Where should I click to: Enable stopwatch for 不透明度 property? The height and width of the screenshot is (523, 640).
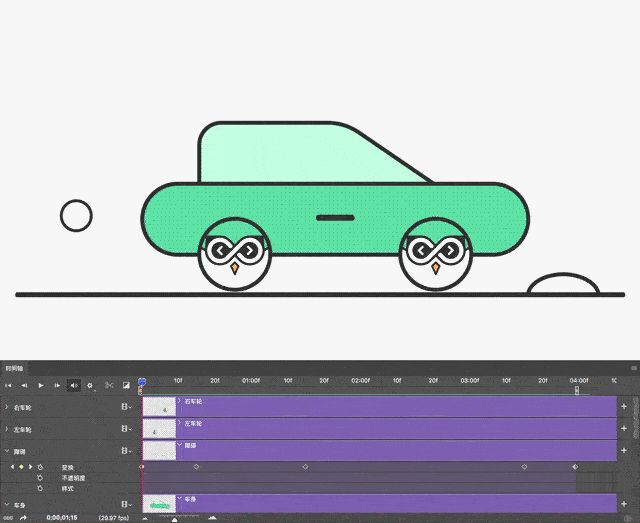point(40,478)
